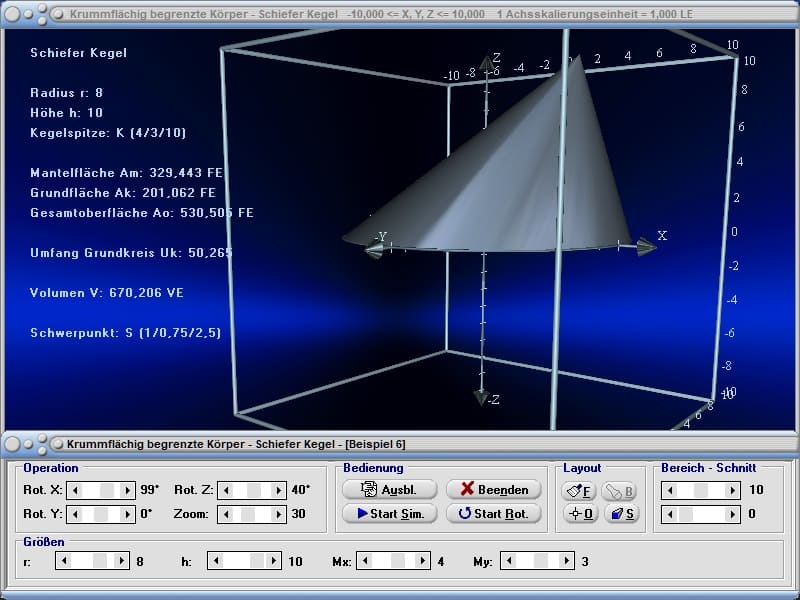Click the Zoom value '30'
Viewport: 800px width, 600px height.
(x=298, y=513)
